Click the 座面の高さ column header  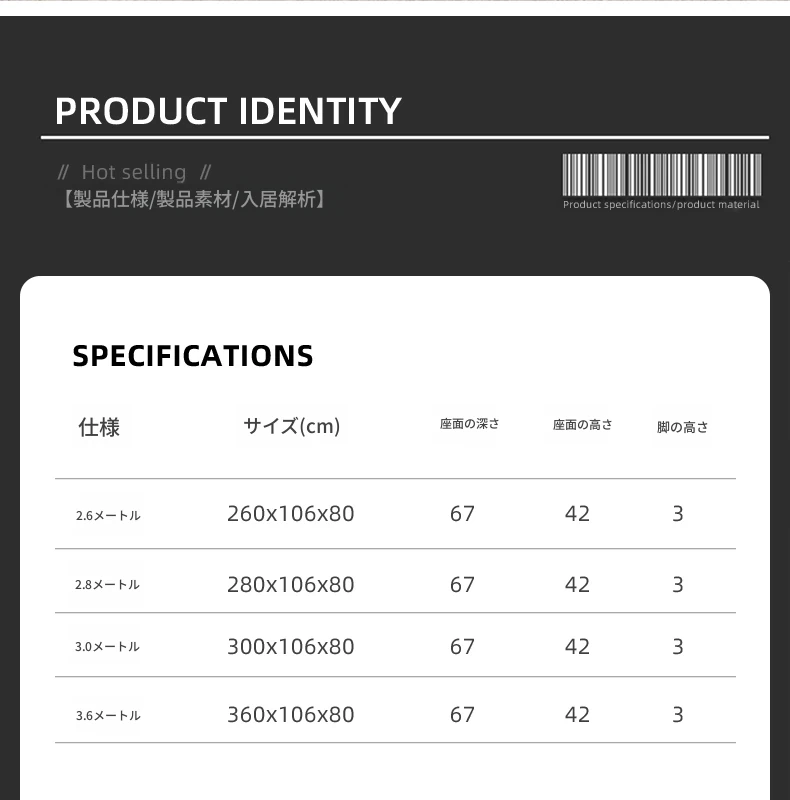(582, 425)
